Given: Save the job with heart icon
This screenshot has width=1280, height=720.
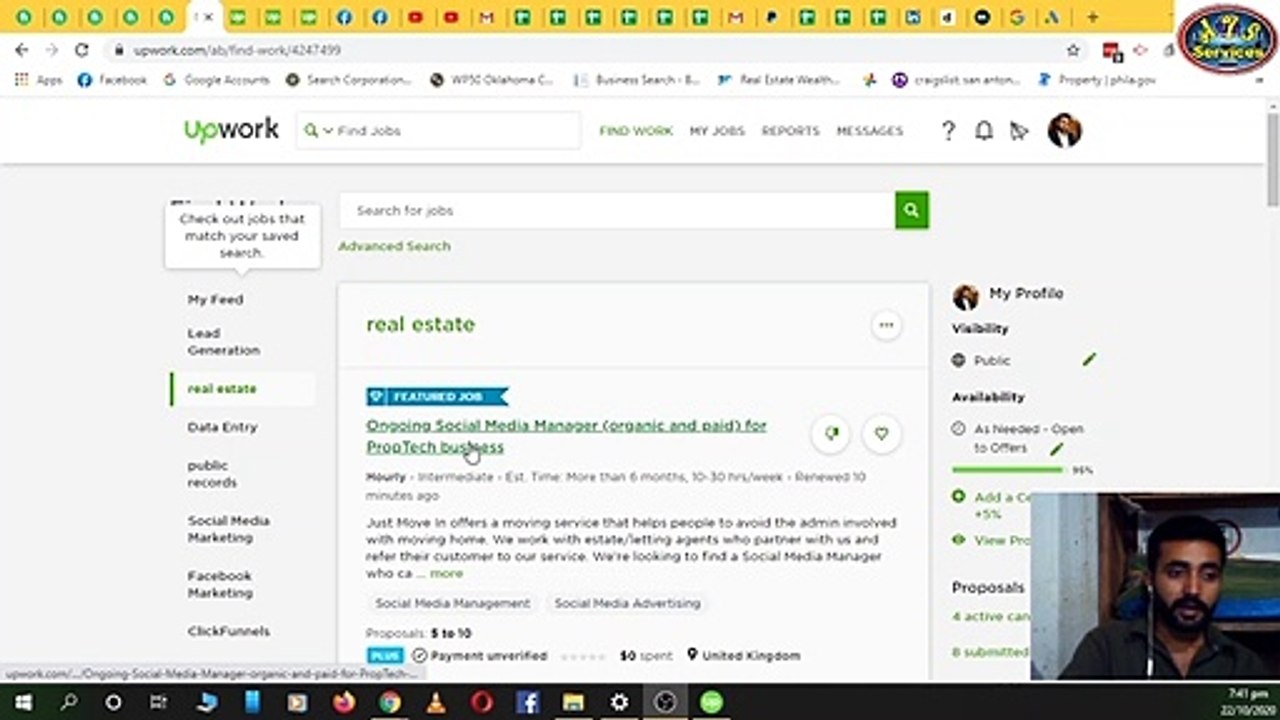Looking at the screenshot, I should [881, 433].
